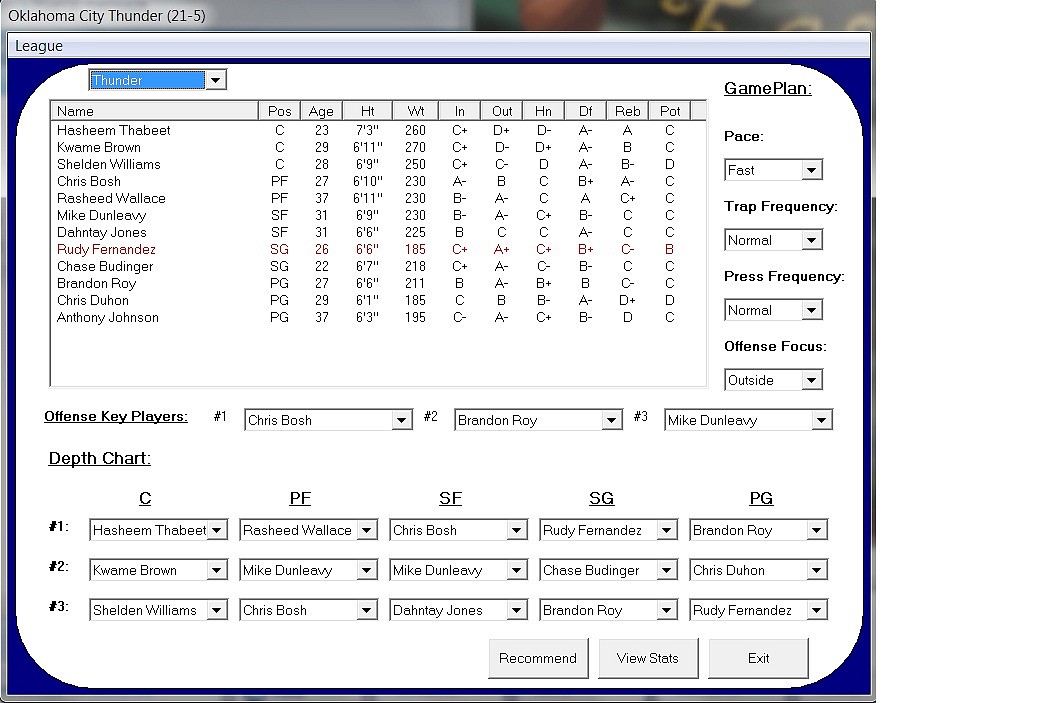Open the #2 PG dropdown, Chris Duhon
Viewport: 1060px width, 703px height.
click(758, 570)
